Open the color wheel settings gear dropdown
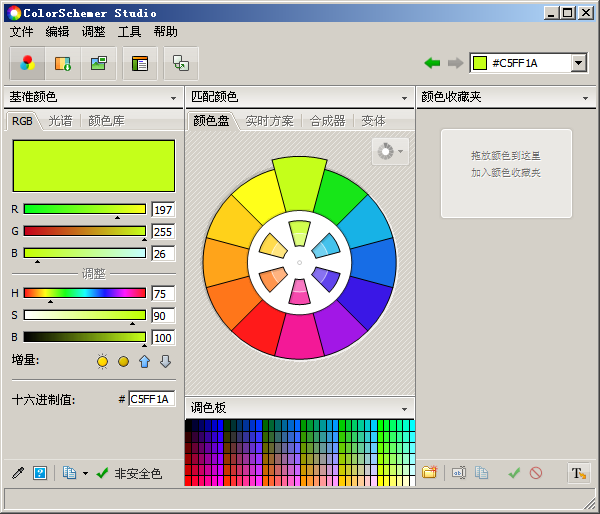600x514 pixels. [x=389, y=152]
